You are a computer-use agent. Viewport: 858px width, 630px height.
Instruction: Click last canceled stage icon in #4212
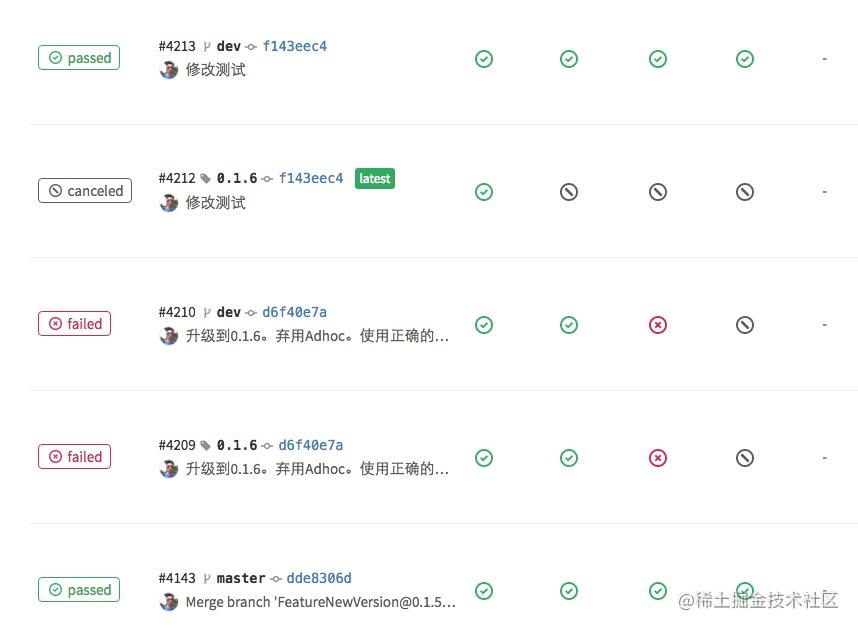click(745, 192)
